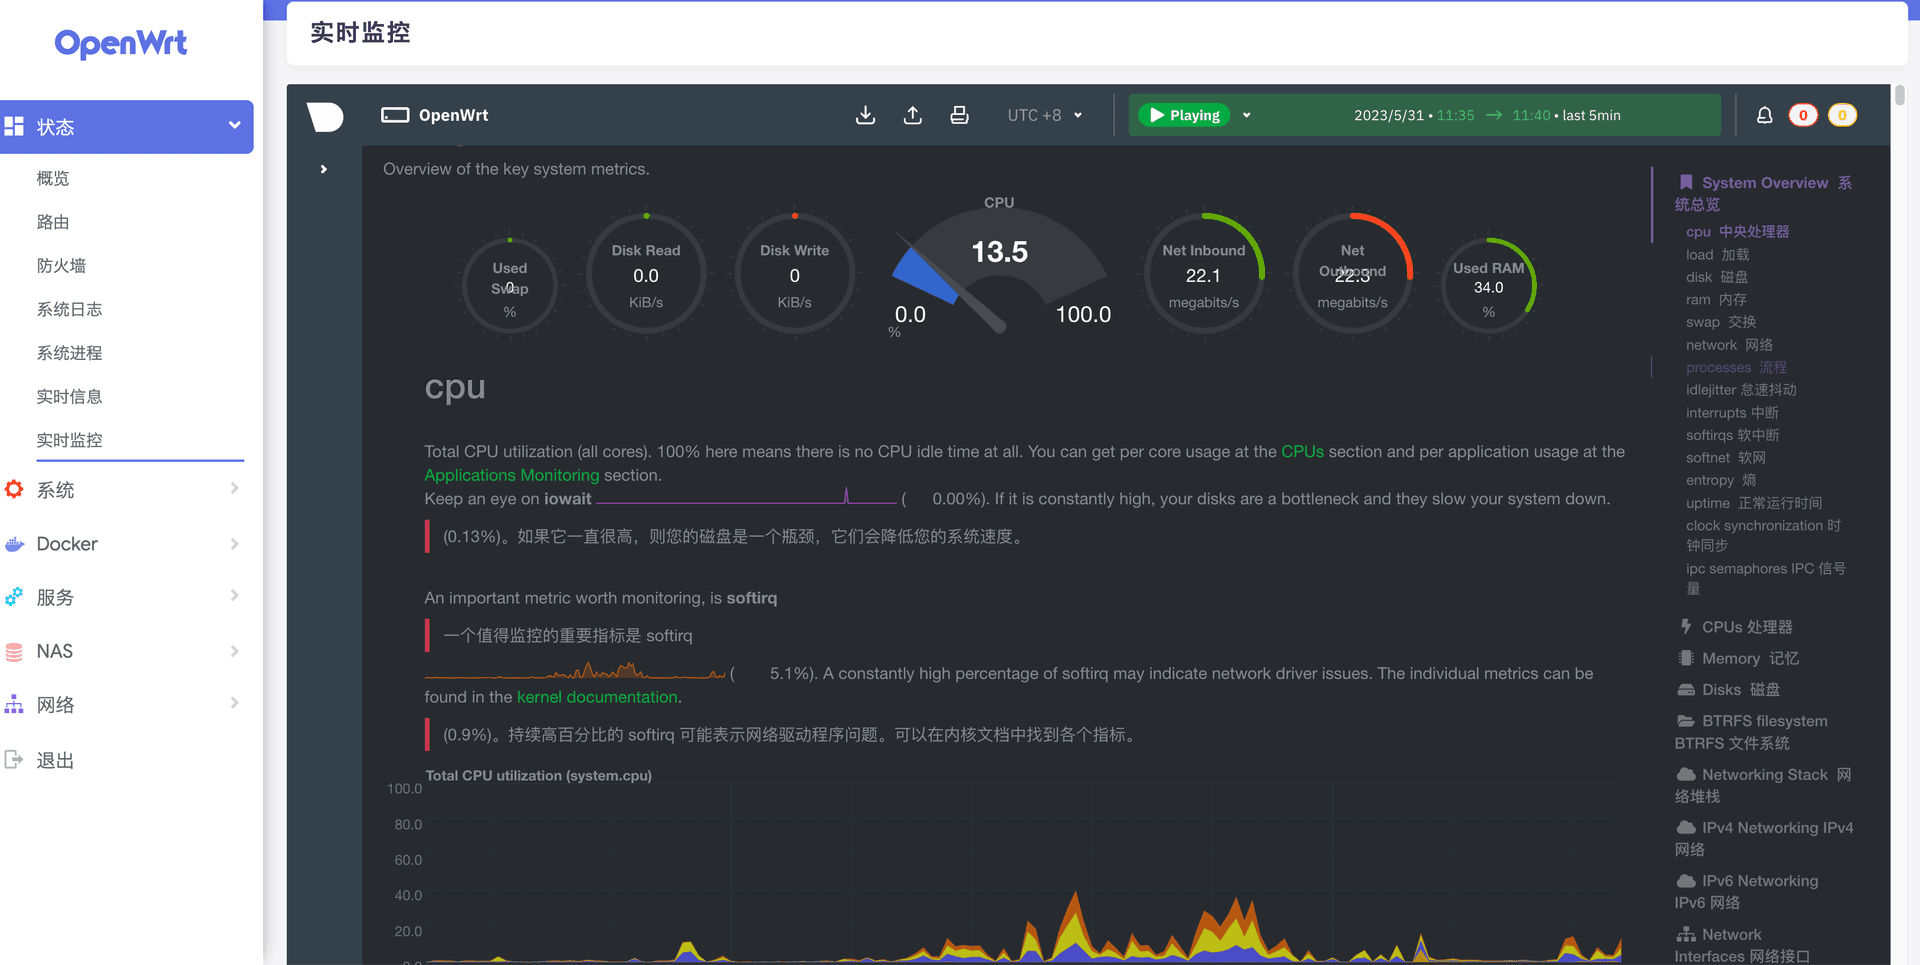Image resolution: width=1920 pixels, height=965 pixels.
Task: Open the alarm bell notifications
Action: (1764, 115)
